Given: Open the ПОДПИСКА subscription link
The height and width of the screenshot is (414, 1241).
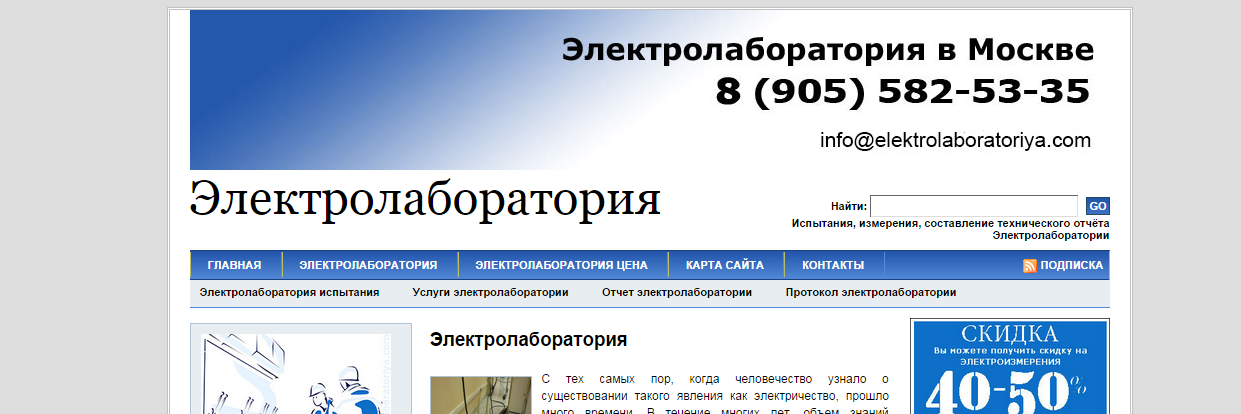Looking at the screenshot, I should coord(1071,266).
